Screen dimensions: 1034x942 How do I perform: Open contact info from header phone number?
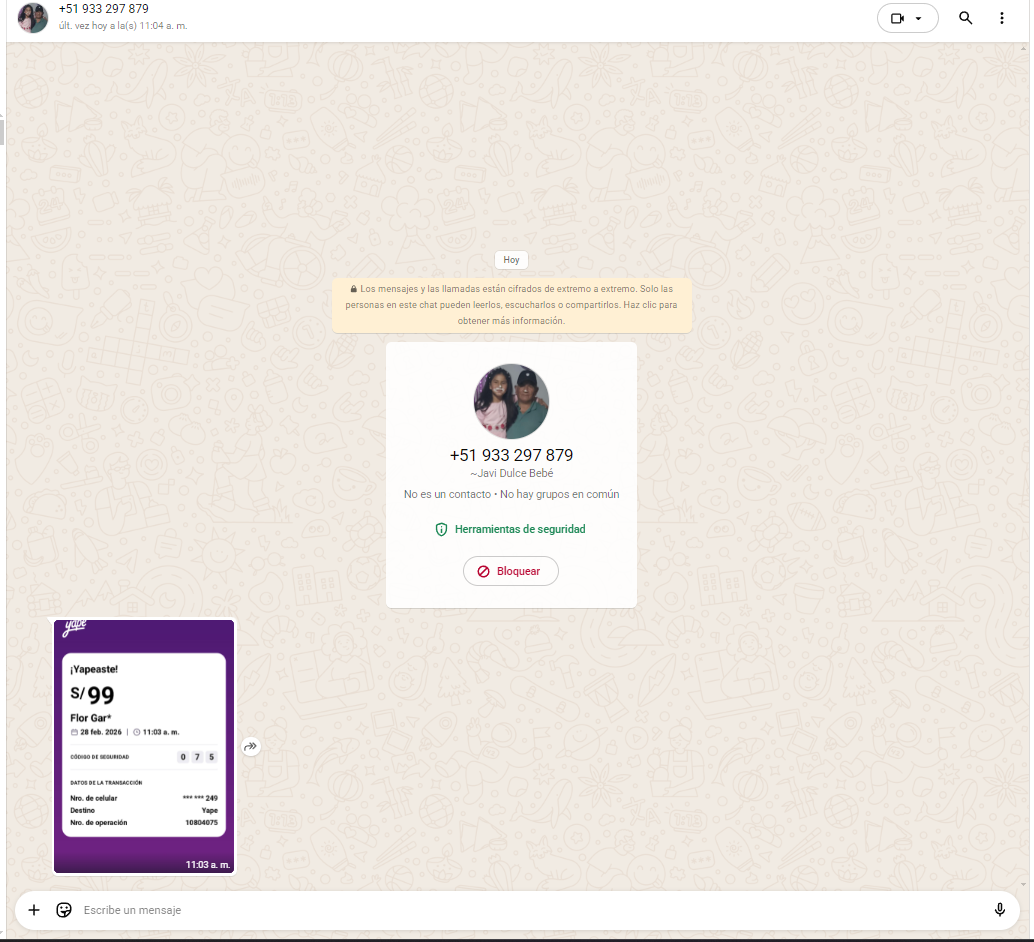coord(103,9)
